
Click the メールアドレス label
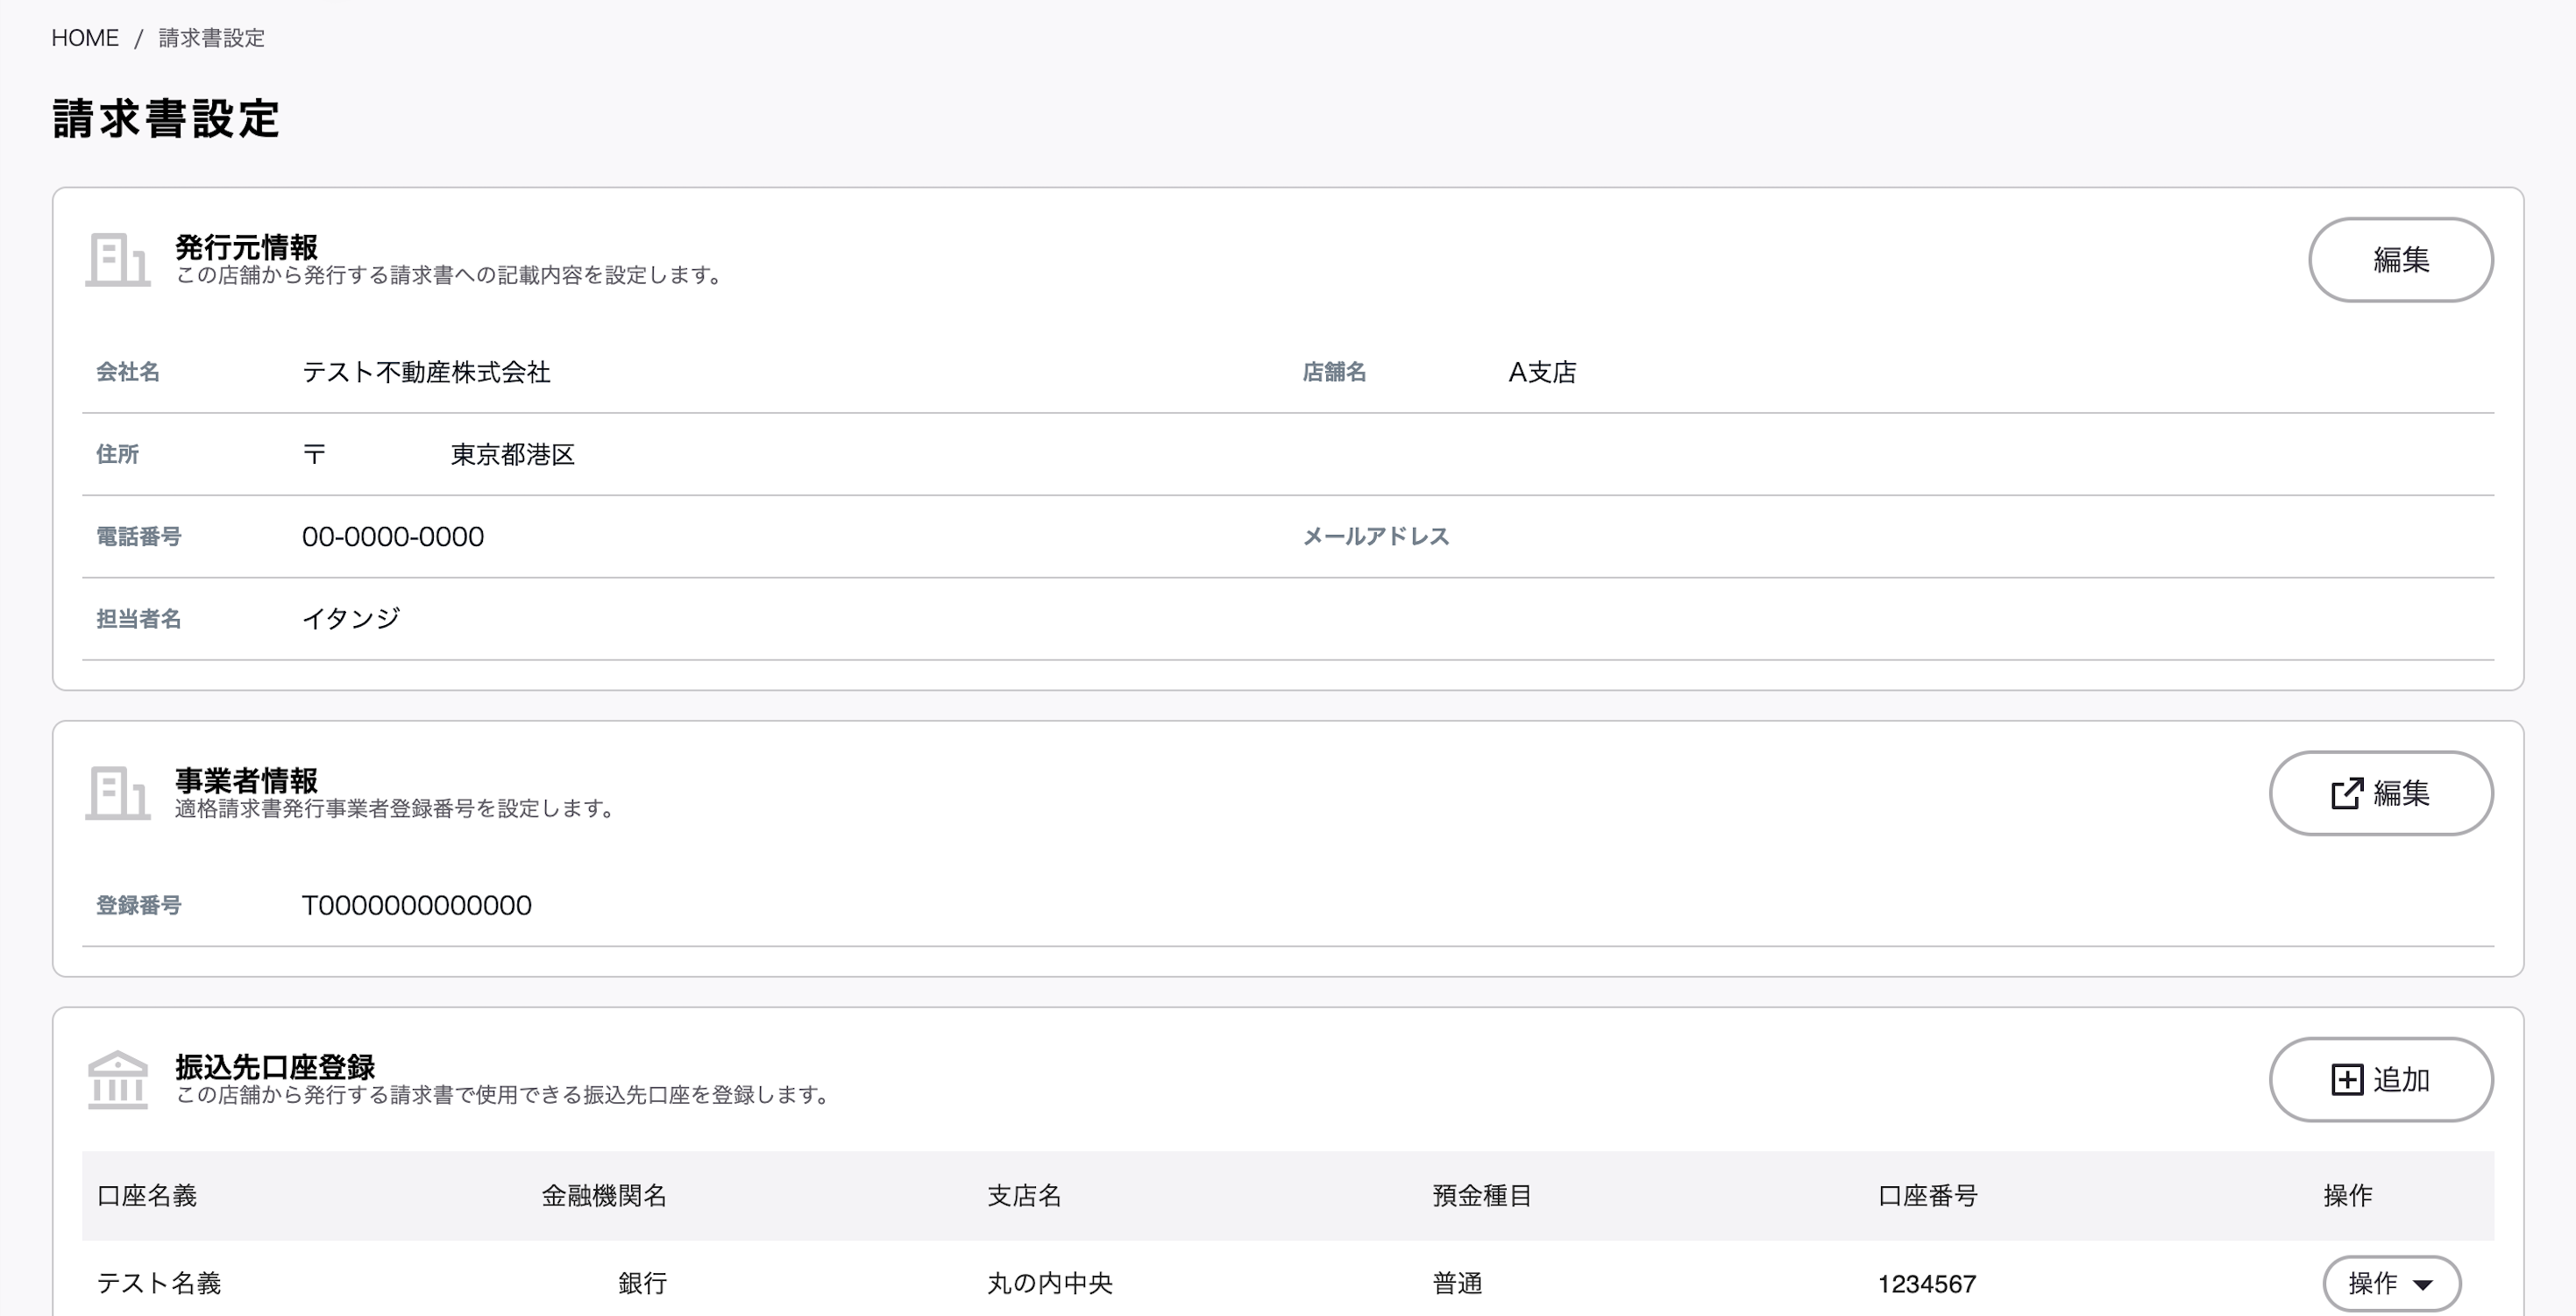click(x=1376, y=537)
